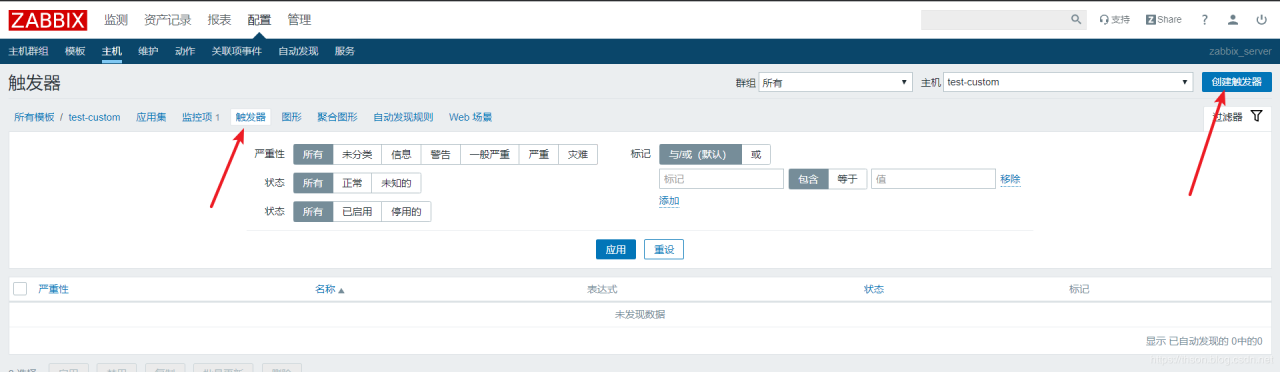The image size is (1280, 372).
Task: Tick the select-all table checkbox
Action: tap(20, 289)
